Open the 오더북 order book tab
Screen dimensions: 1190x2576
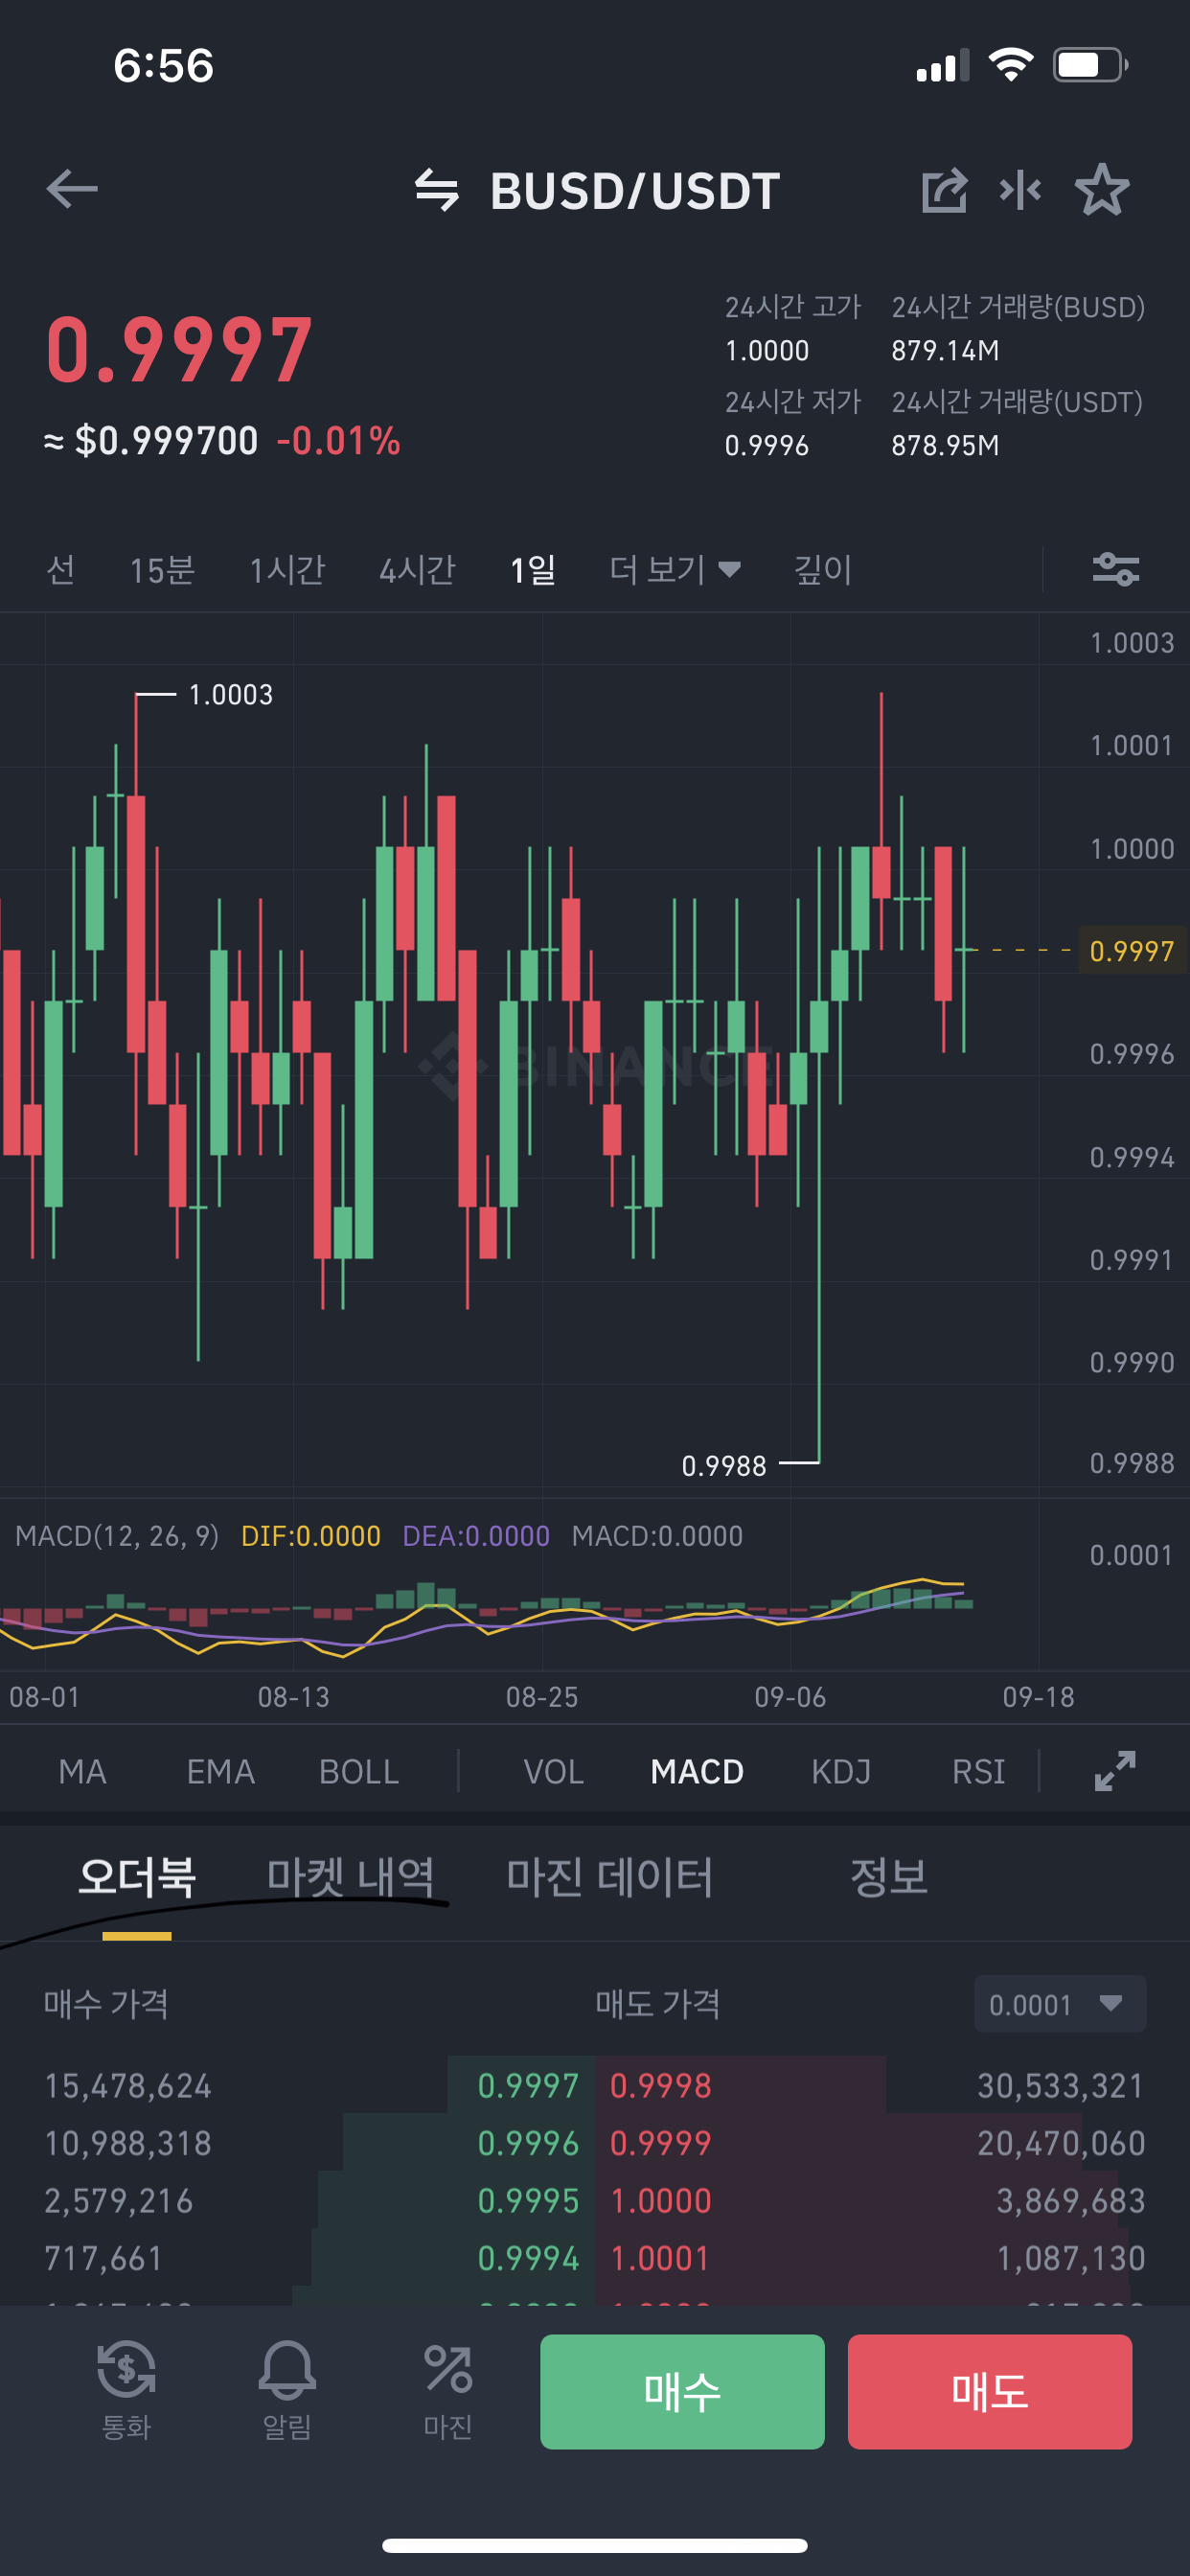(137, 1877)
